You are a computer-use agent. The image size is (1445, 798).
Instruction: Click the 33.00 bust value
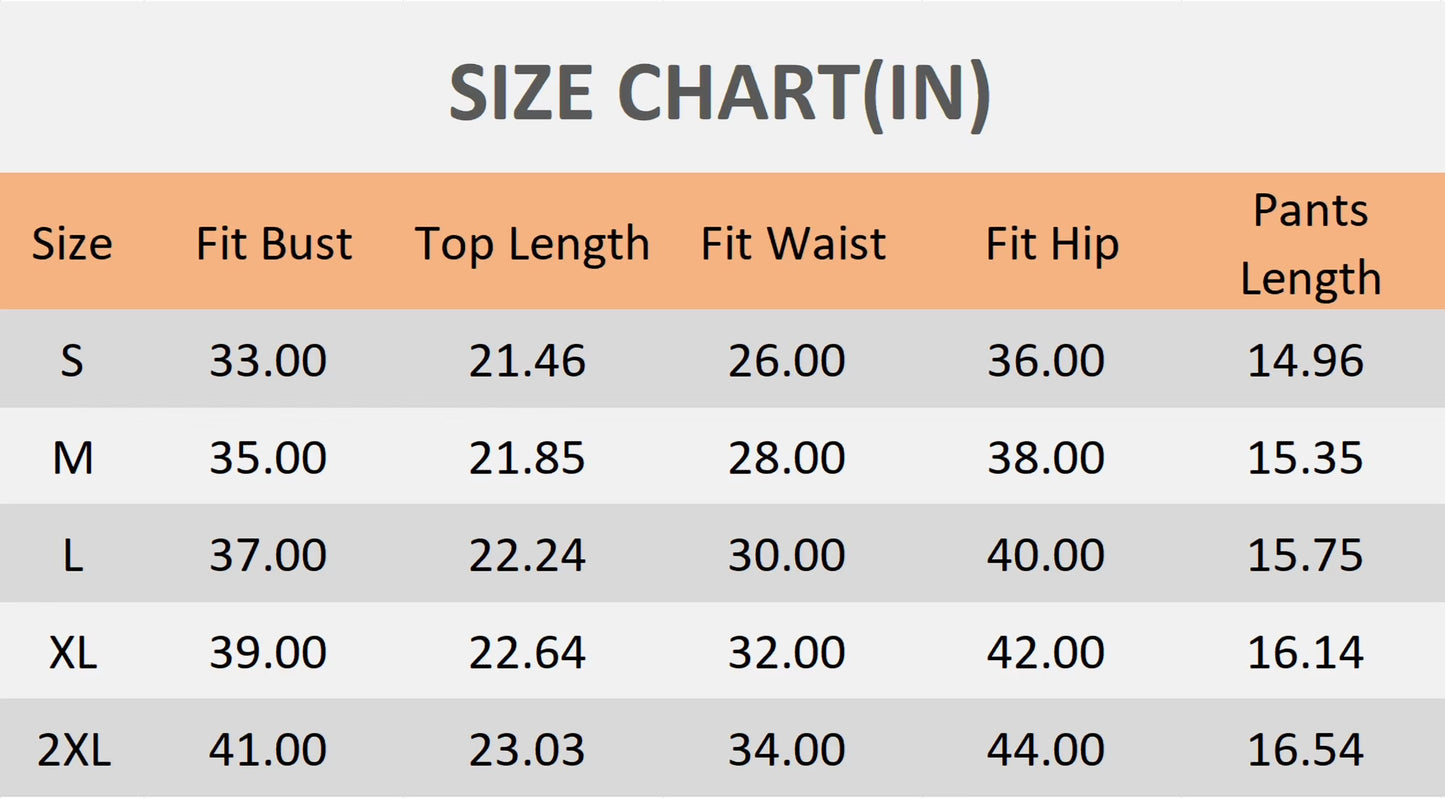click(268, 360)
